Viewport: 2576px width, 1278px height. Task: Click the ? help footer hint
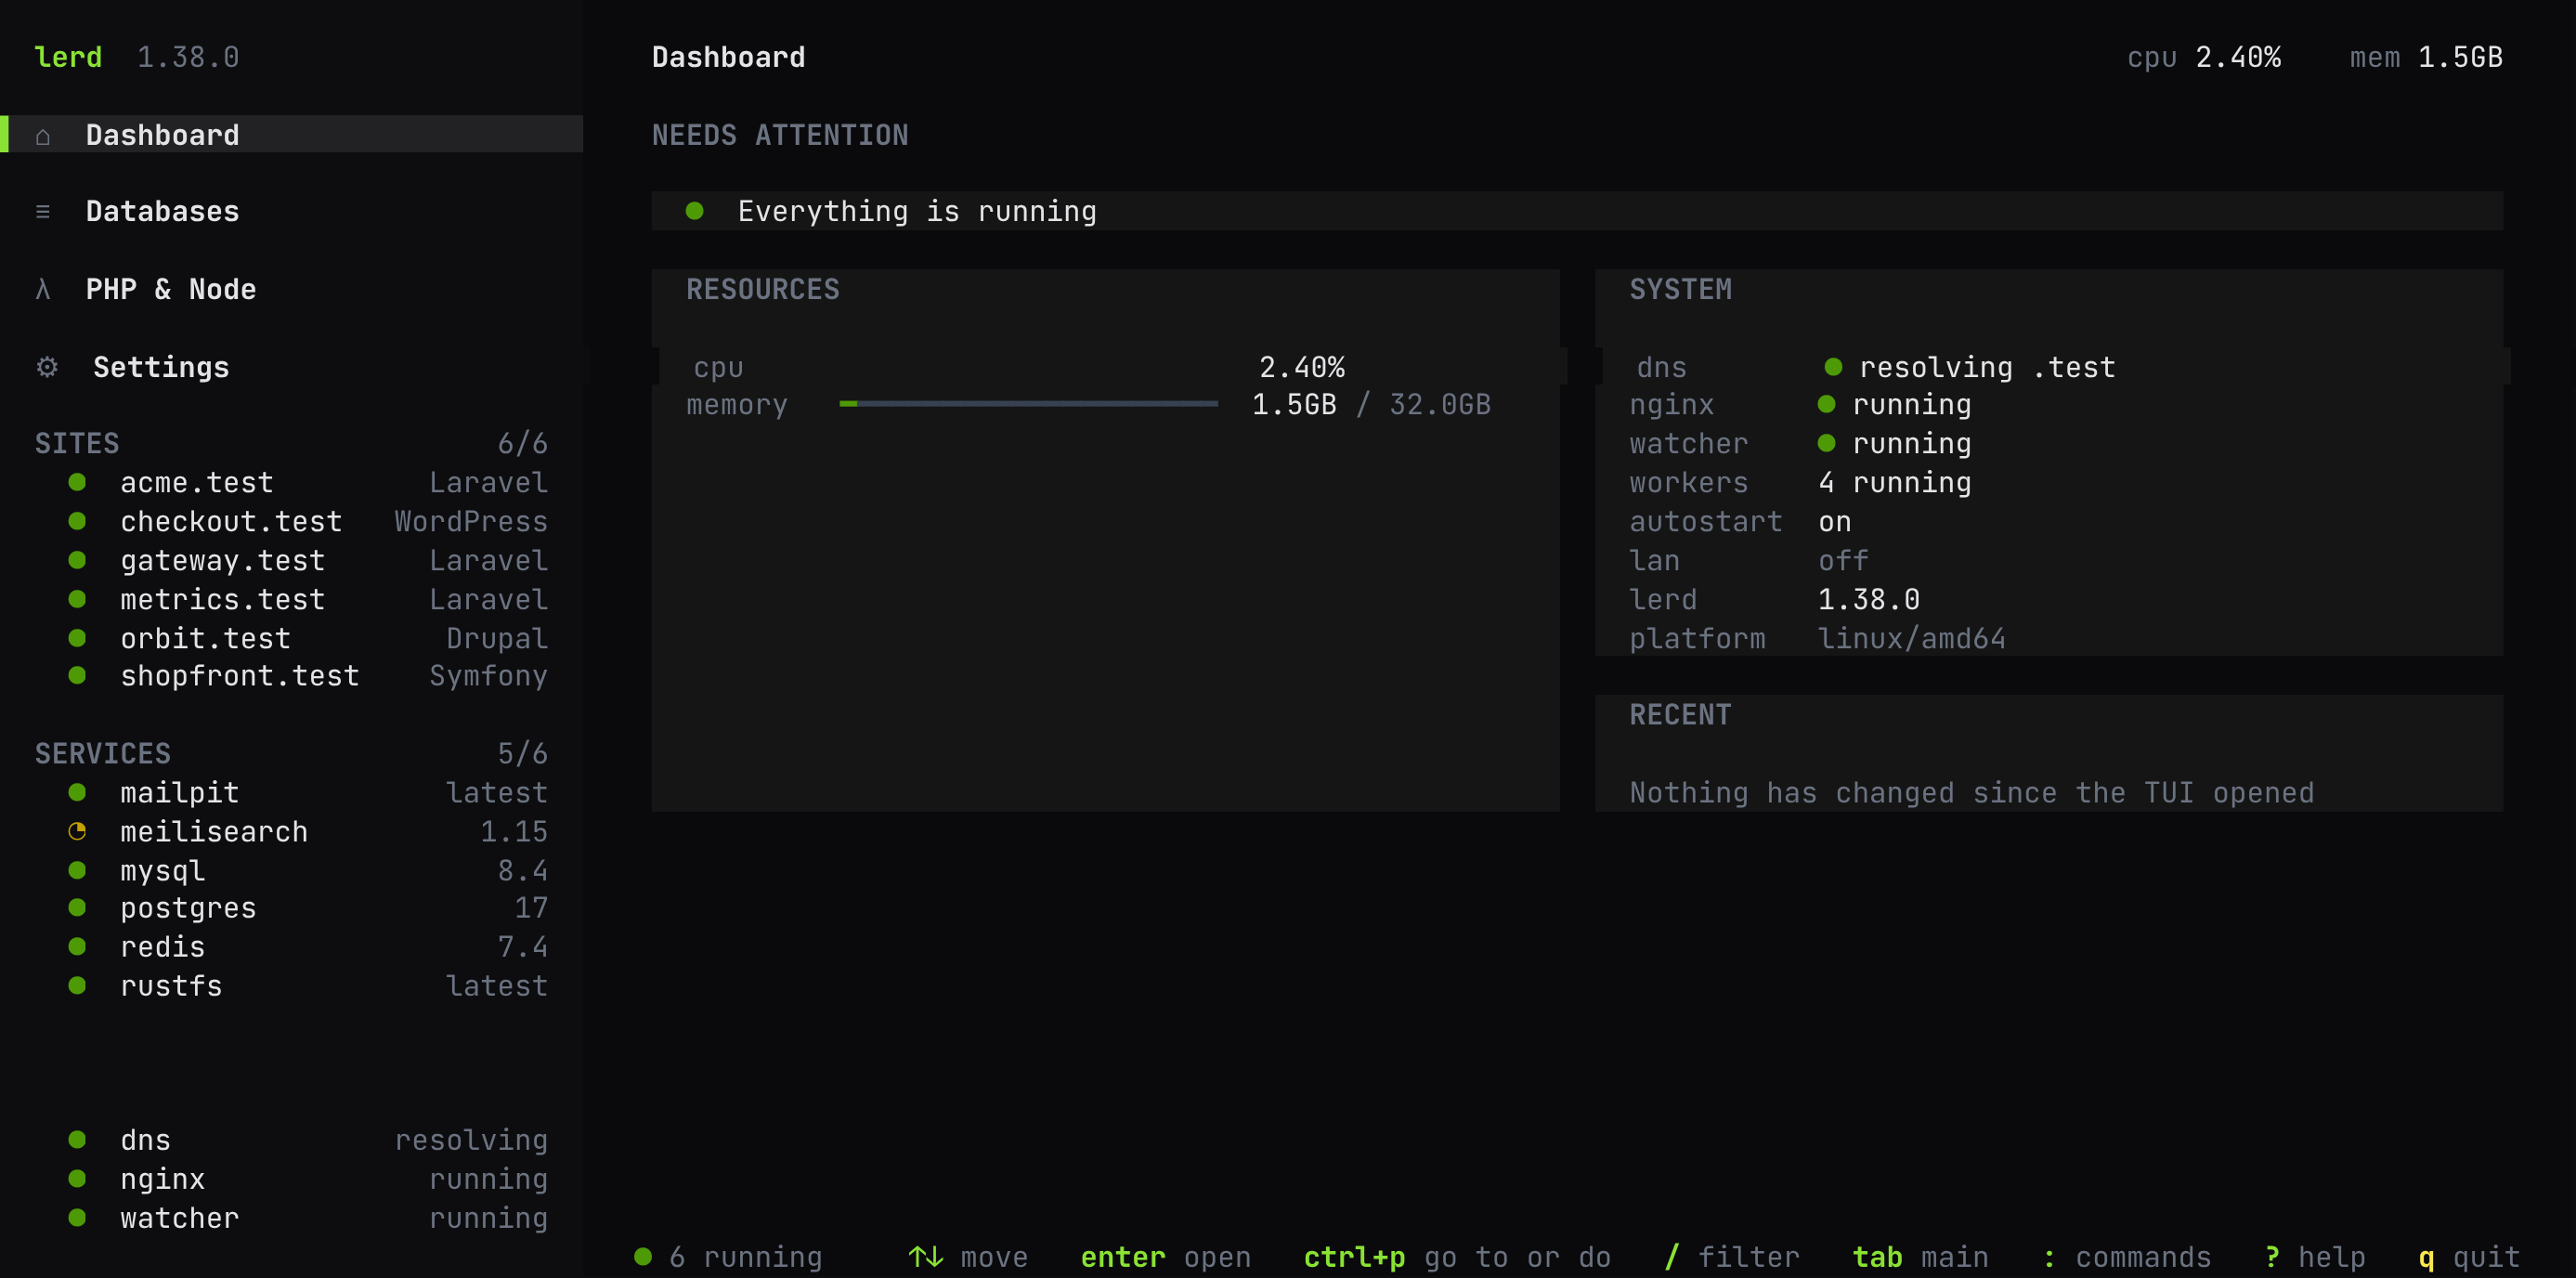[x=2315, y=1256]
